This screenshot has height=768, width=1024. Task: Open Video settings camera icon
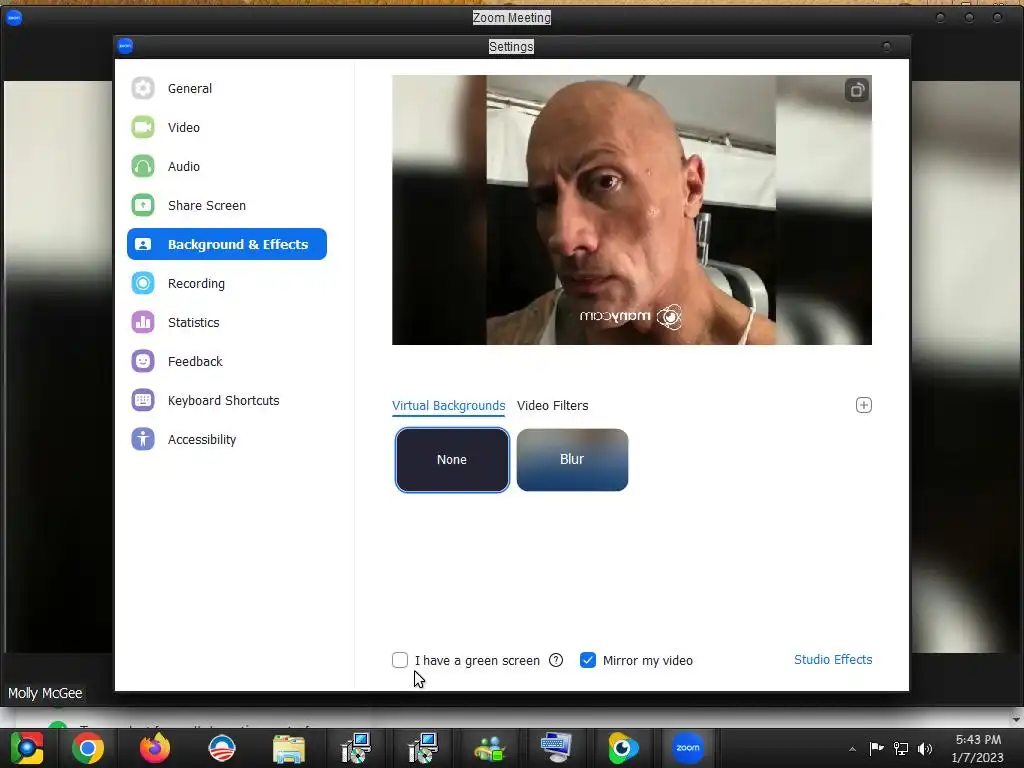coord(143,127)
